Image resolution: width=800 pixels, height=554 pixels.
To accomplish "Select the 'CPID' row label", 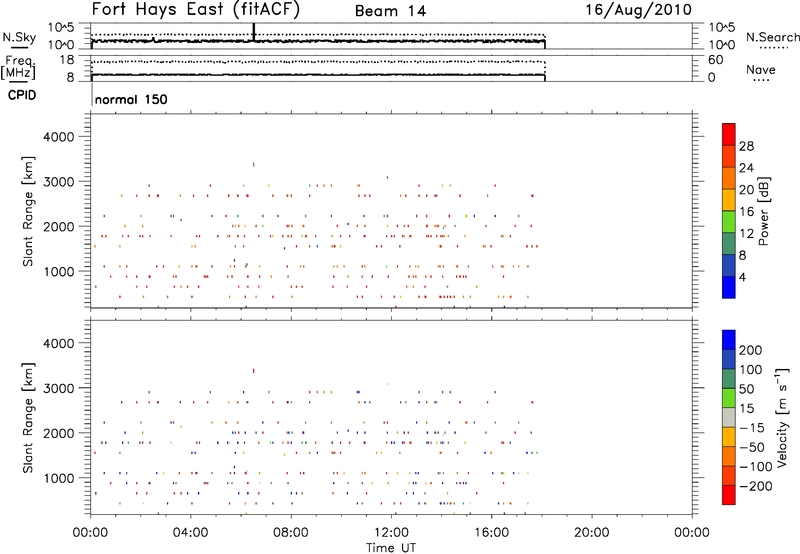I will (22, 95).
